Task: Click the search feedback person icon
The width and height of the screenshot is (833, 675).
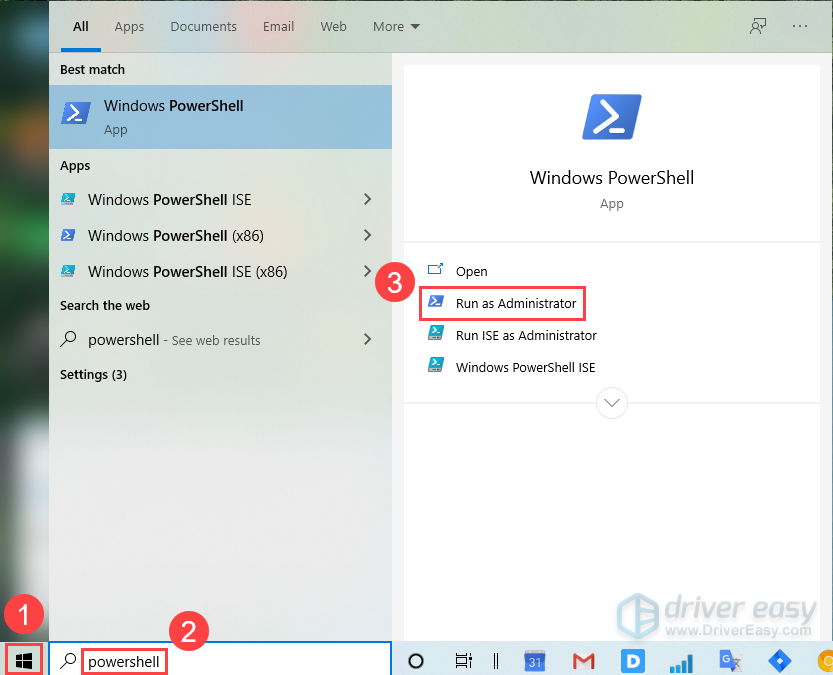Action: click(758, 26)
